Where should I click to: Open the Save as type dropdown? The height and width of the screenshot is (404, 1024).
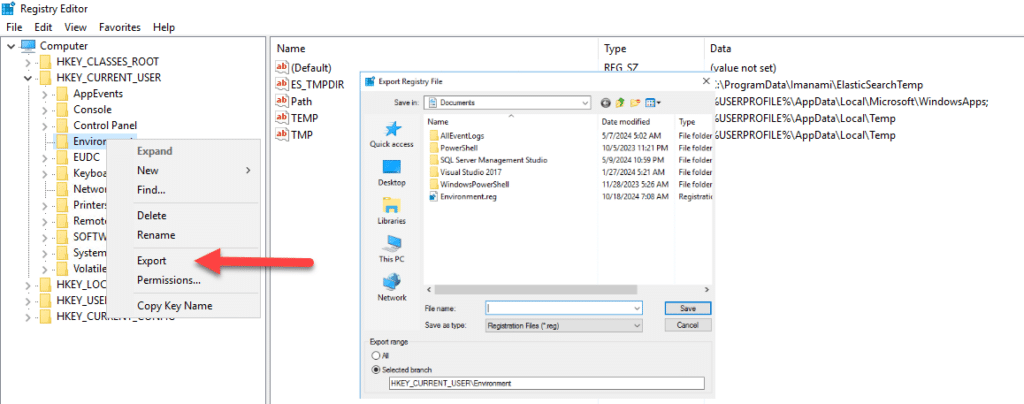(x=637, y=325)
